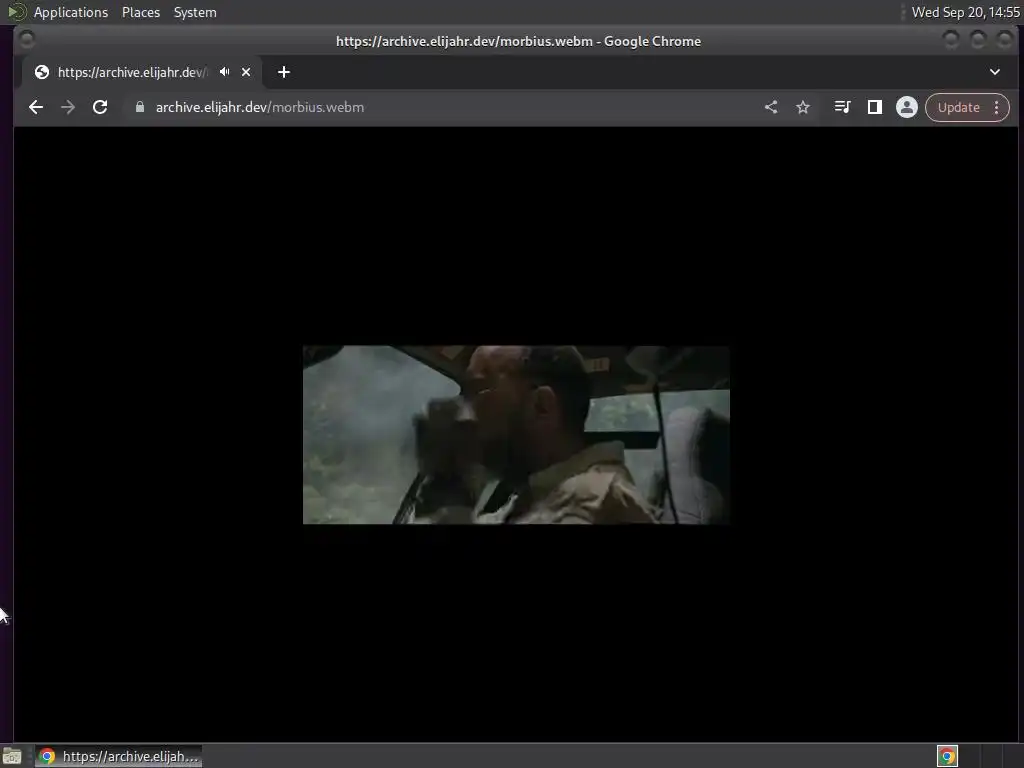Image resolution: width=1024 pixels, height=768 pixels.
Task: Click the Update button in Chrome
Action: click(x=959, y=107)
